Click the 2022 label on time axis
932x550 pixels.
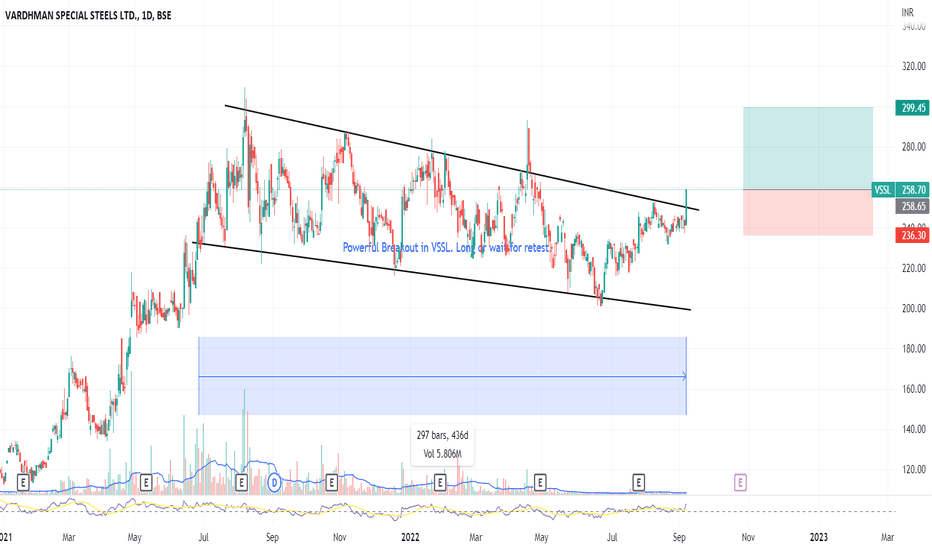pos(410,537)
